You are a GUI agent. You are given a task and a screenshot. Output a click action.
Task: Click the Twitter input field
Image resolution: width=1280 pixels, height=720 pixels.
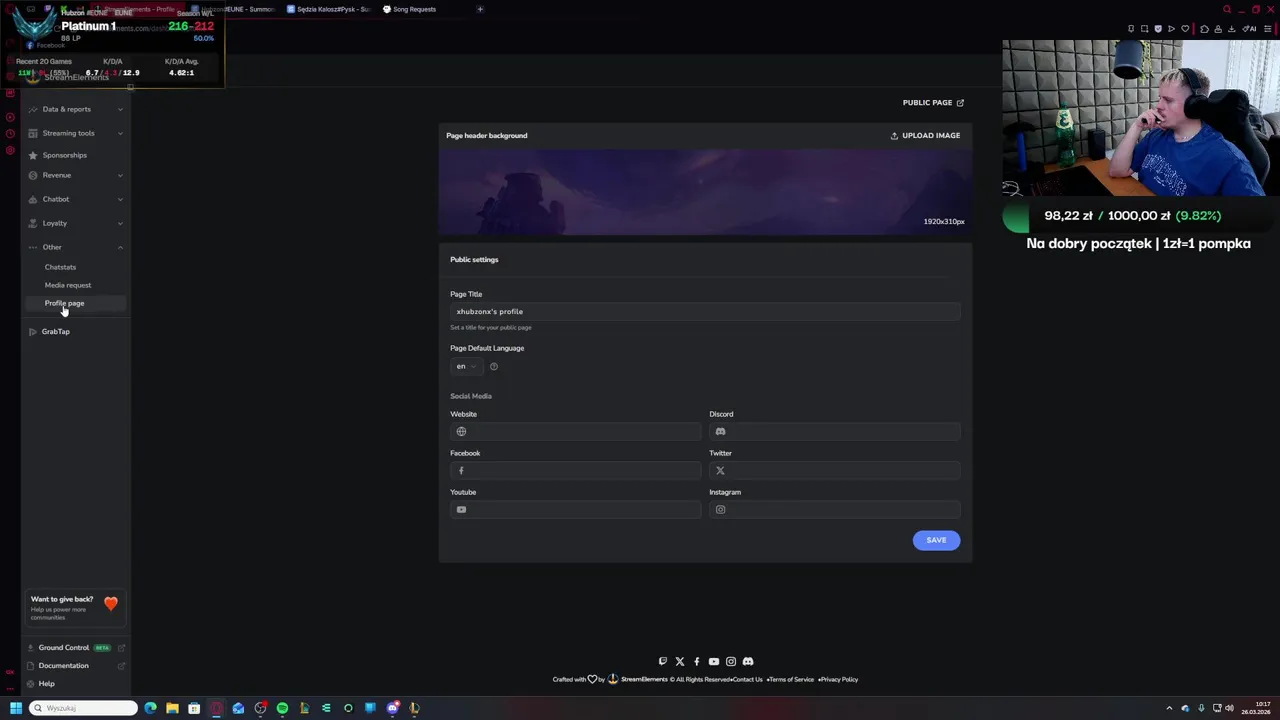835,471
